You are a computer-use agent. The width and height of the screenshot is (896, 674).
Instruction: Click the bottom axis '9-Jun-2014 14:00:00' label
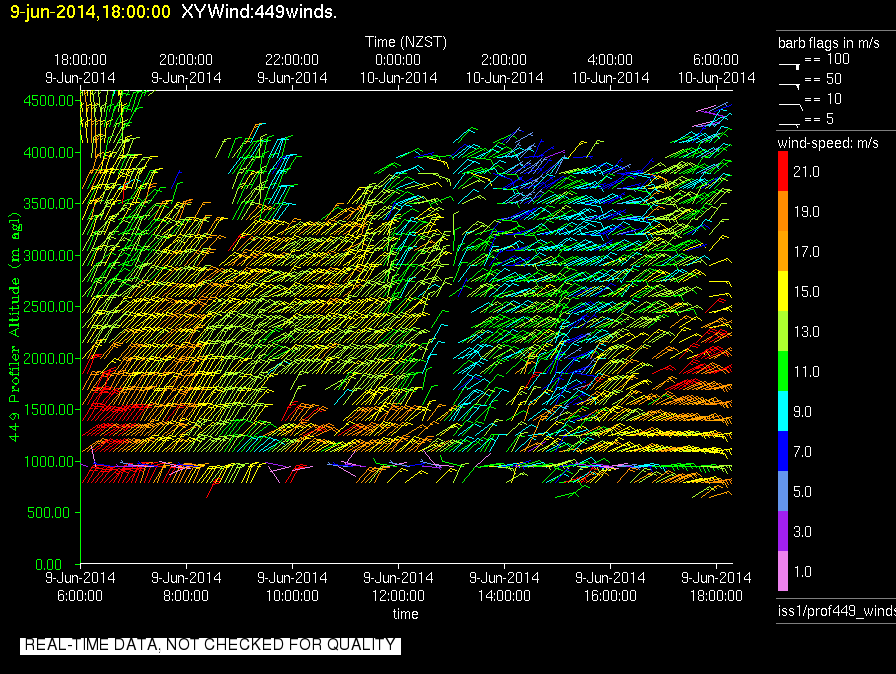(504, 587)
